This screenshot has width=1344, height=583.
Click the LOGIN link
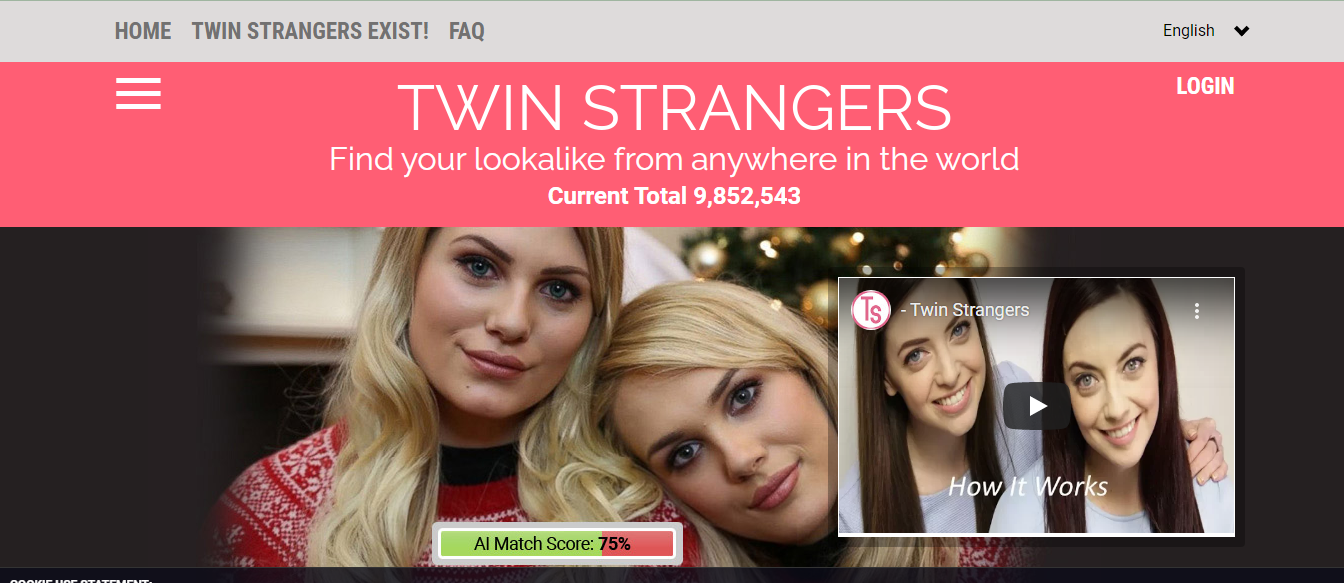coord(1205,86)
